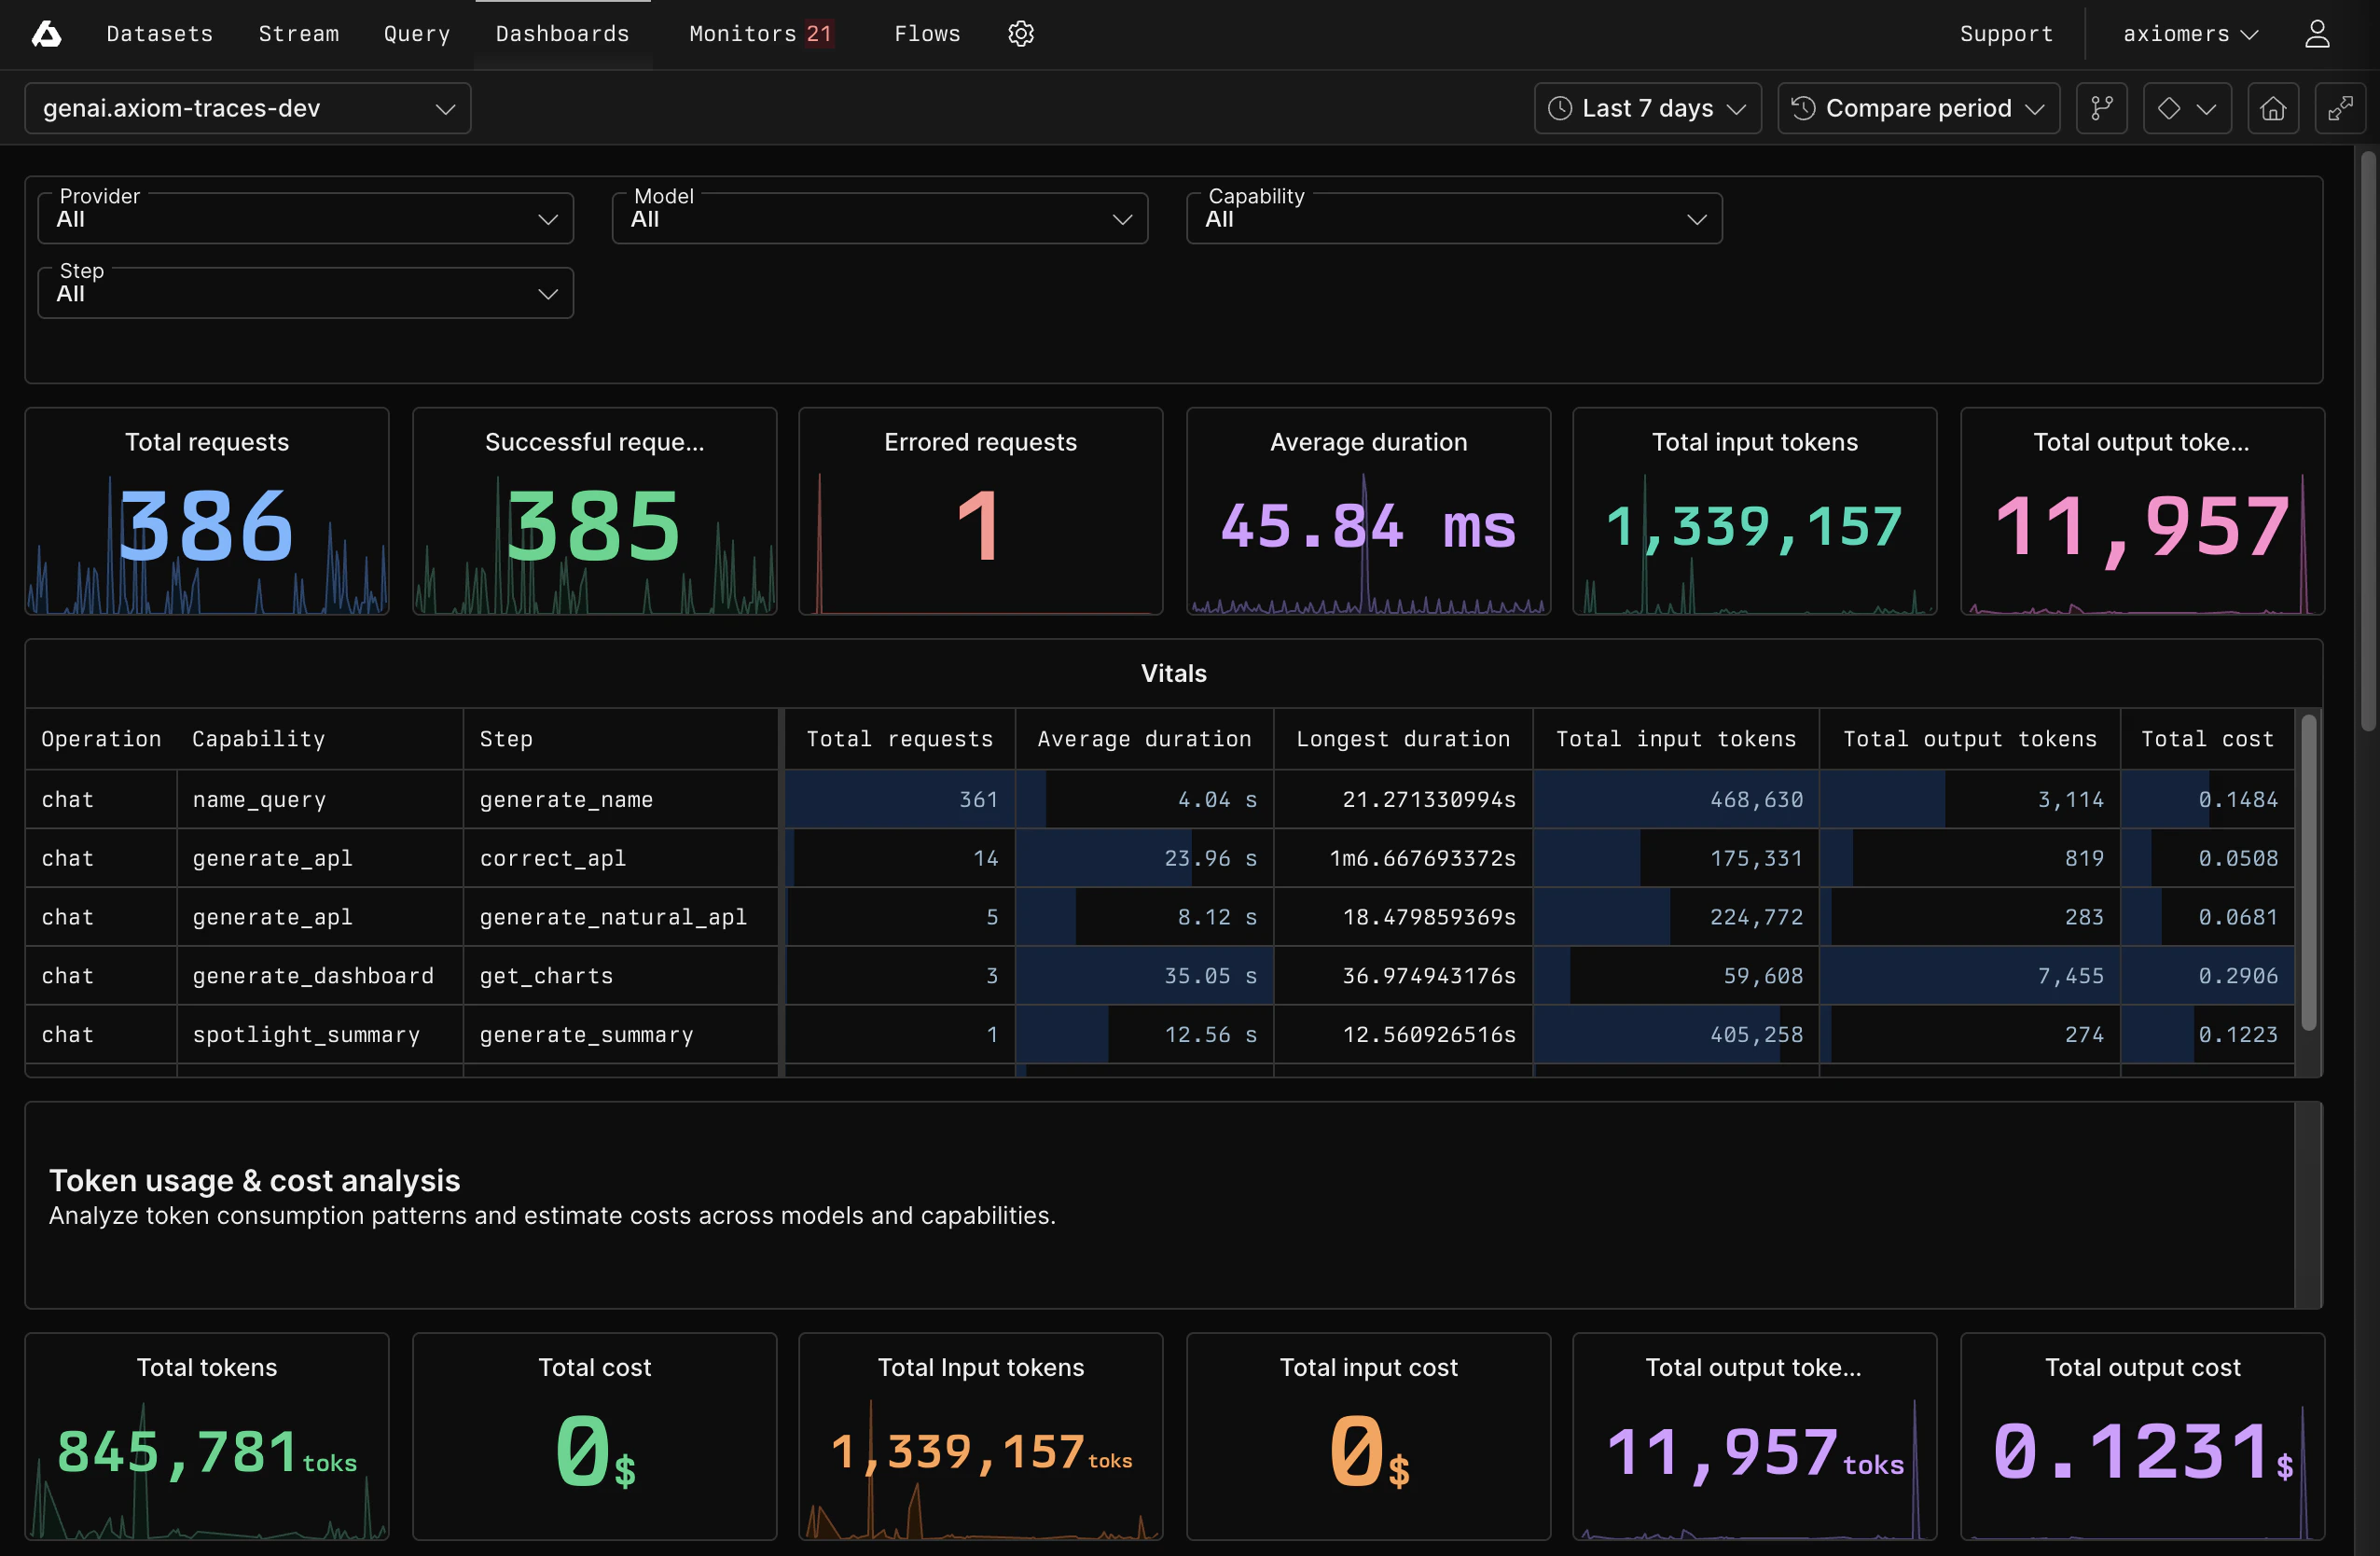
Task: Open the Compare period dropdown
Action: pos(1917,108)
